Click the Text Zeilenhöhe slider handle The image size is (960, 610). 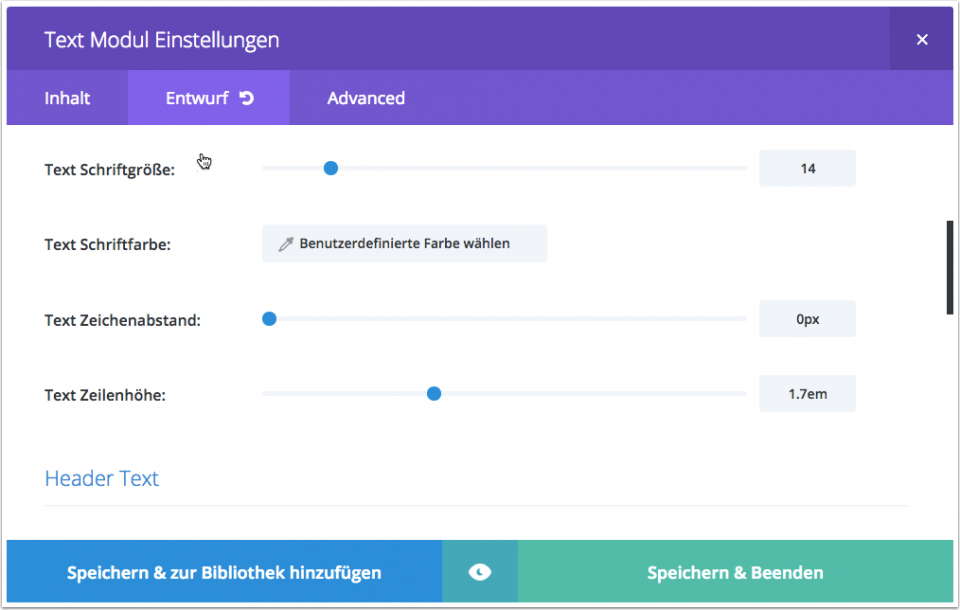(434, 394)
